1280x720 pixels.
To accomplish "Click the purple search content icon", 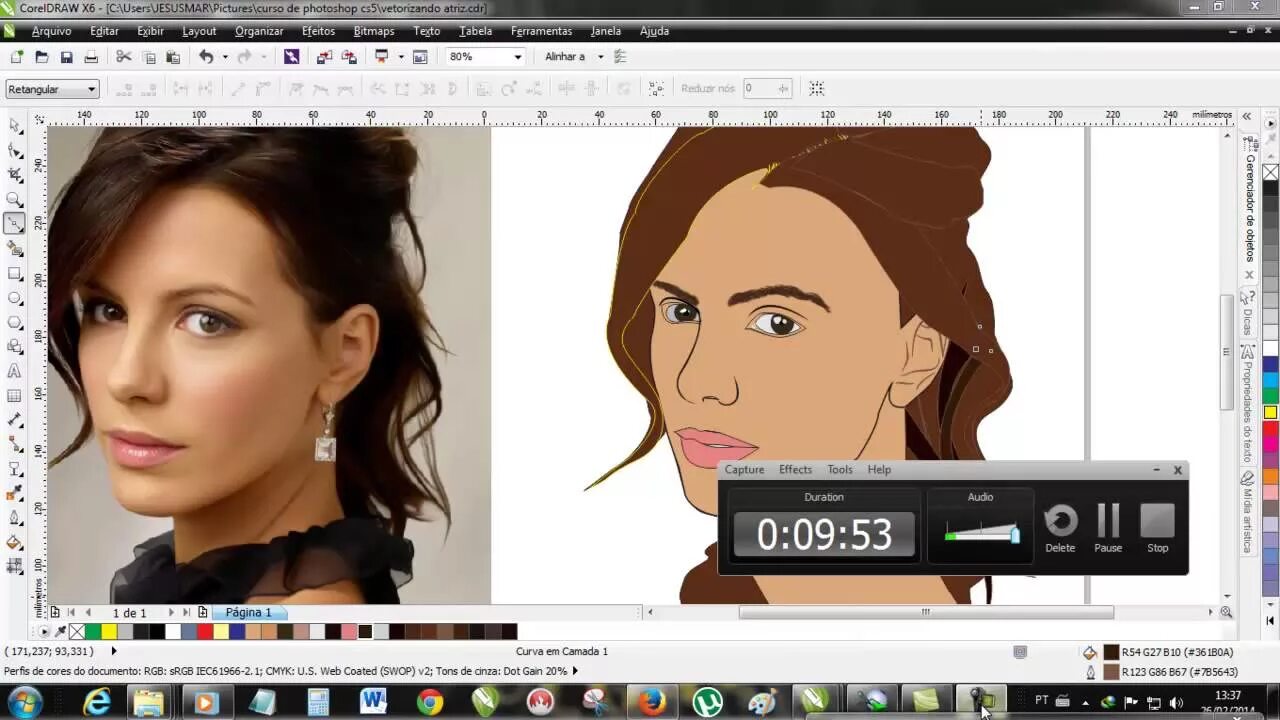I will (291, 57).
